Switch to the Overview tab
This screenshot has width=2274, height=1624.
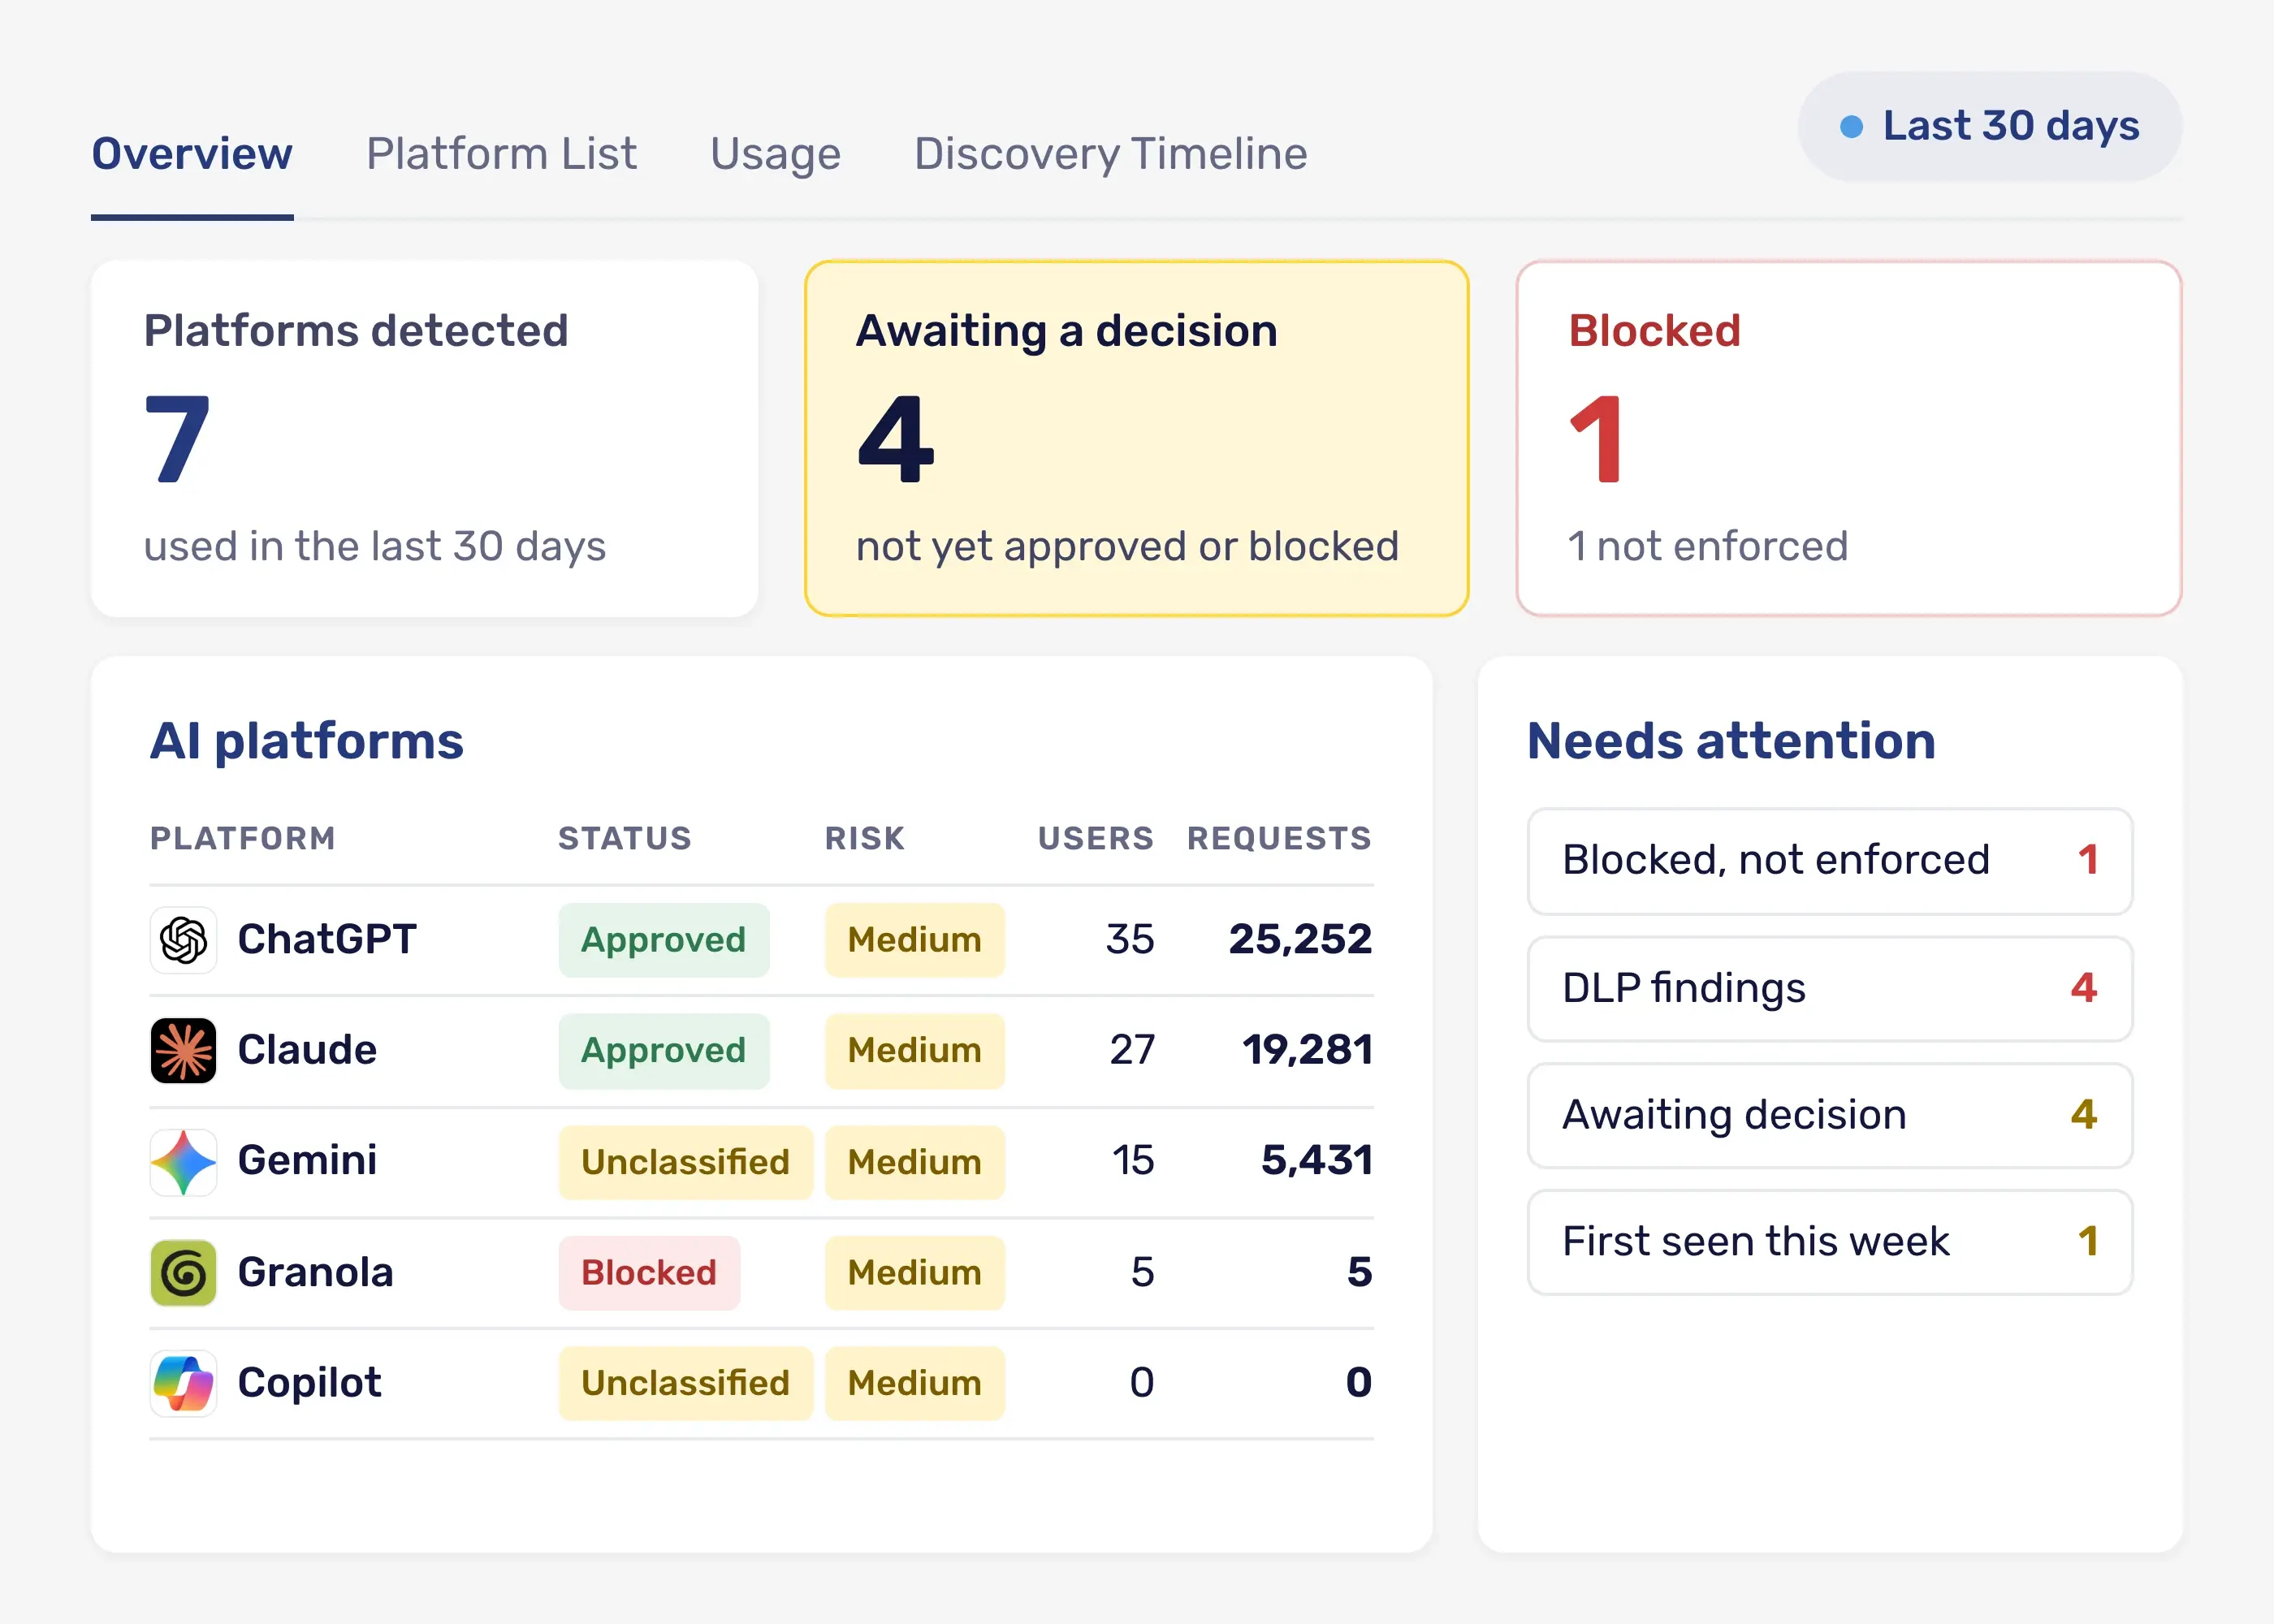click(192, 154)
